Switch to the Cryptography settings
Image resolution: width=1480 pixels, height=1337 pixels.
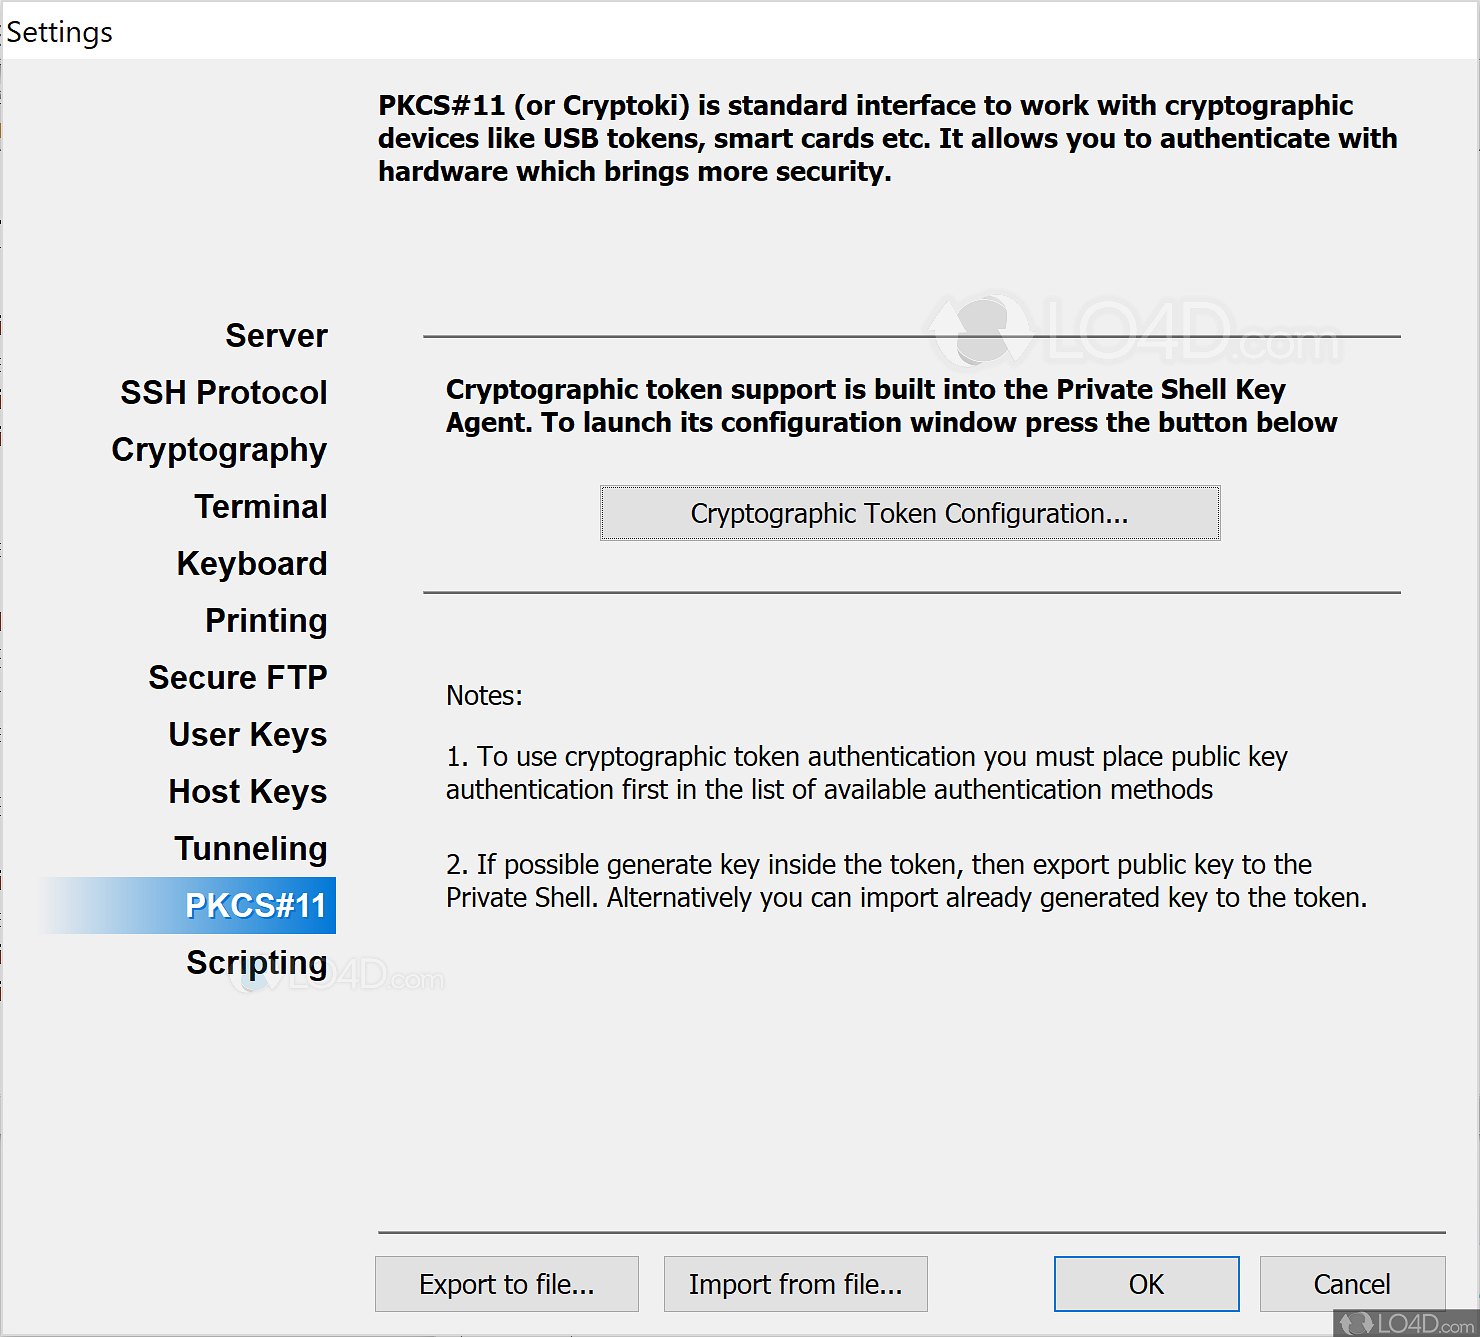tap(219, 450)
